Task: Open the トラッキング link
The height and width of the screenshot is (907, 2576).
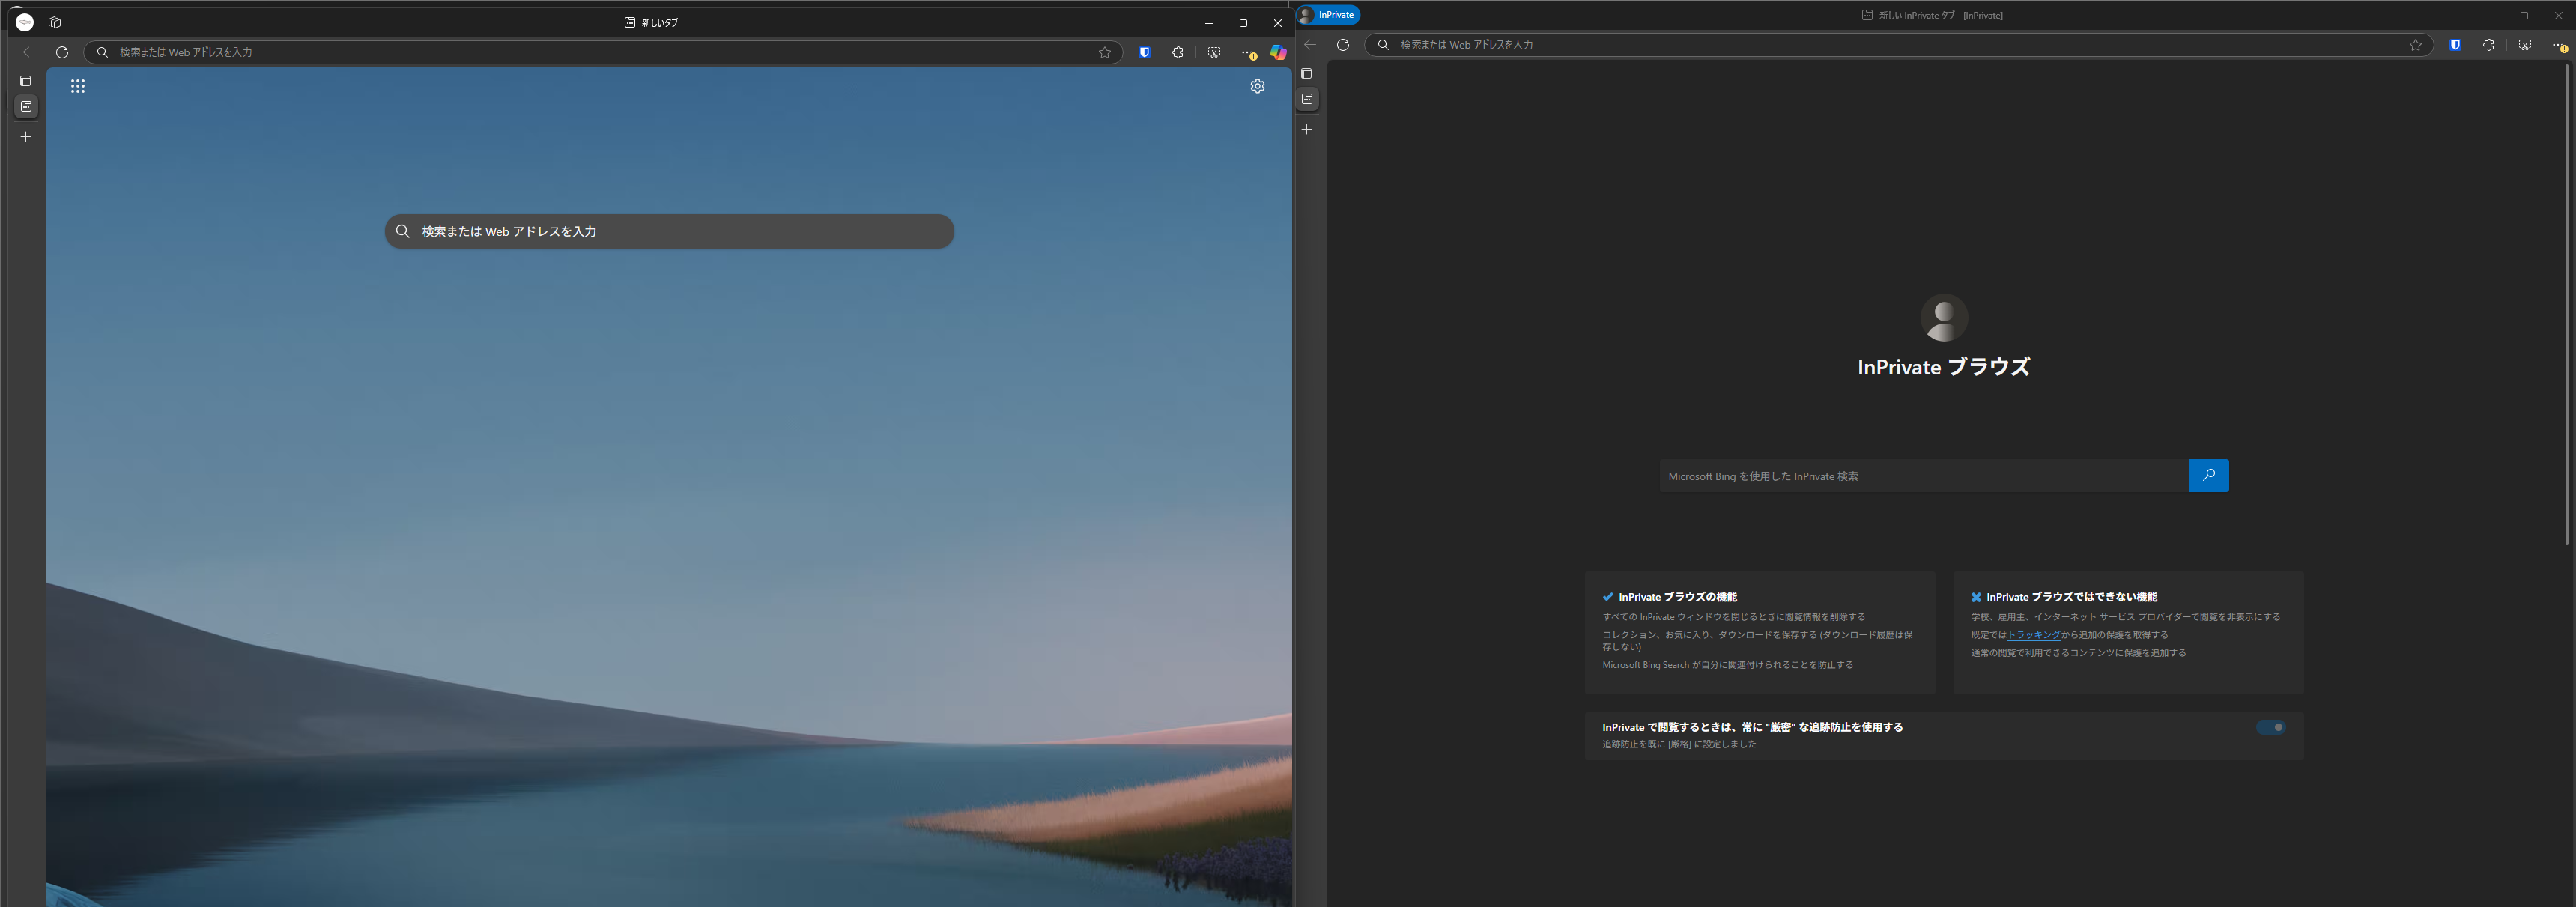Action: click(x=2033, y=635)
